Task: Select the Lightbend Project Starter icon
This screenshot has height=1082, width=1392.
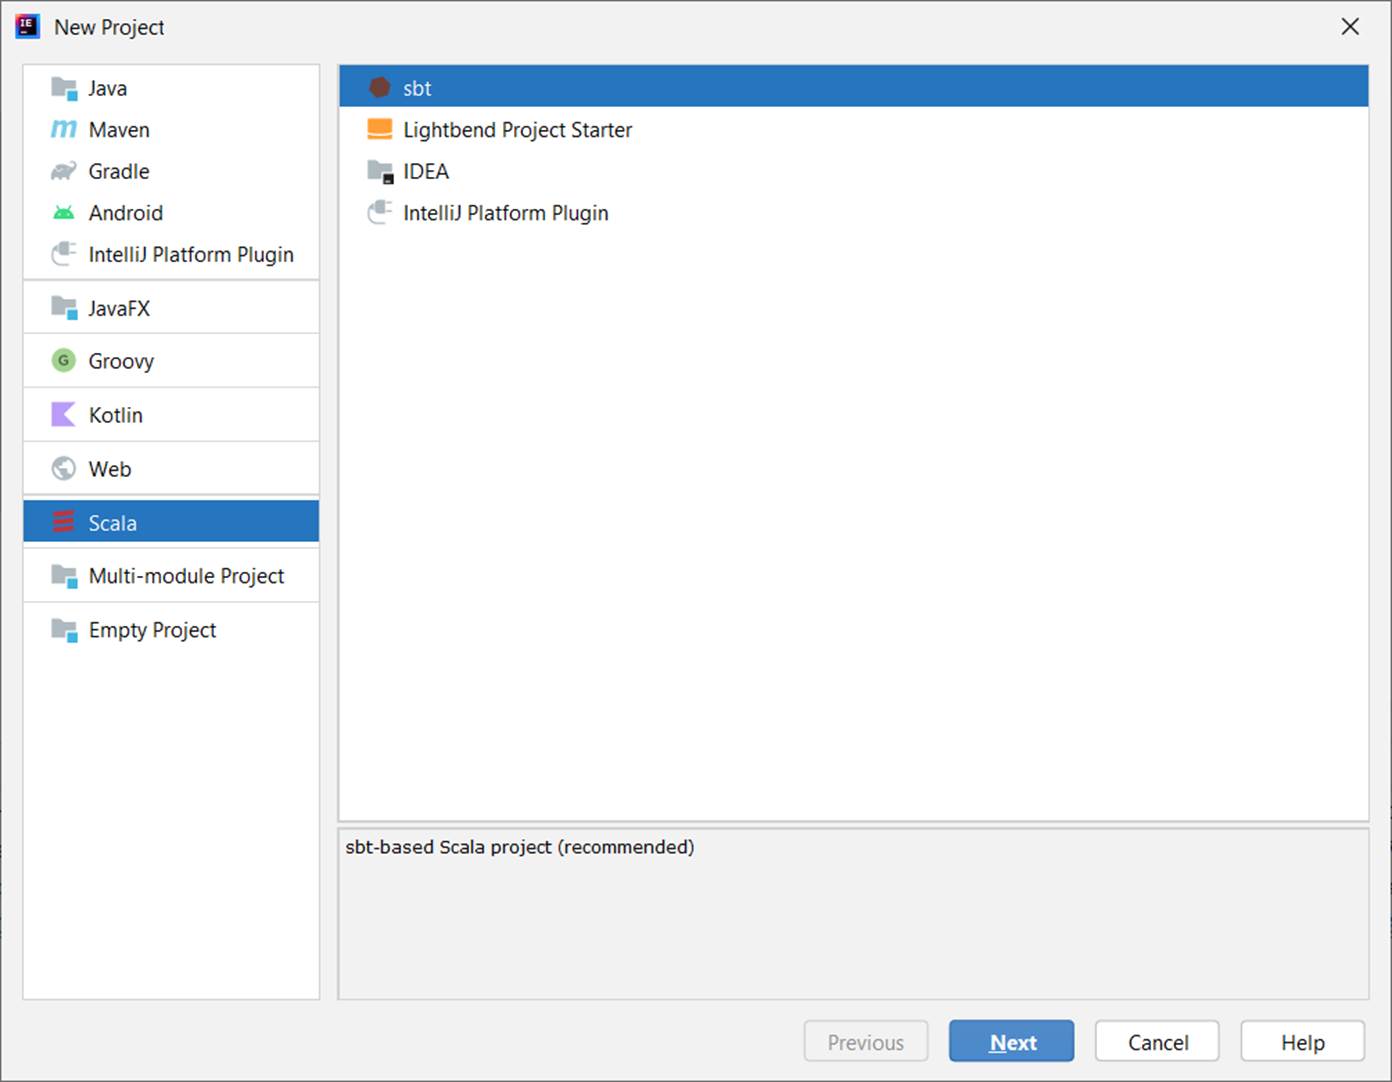Action: (380, 129)
